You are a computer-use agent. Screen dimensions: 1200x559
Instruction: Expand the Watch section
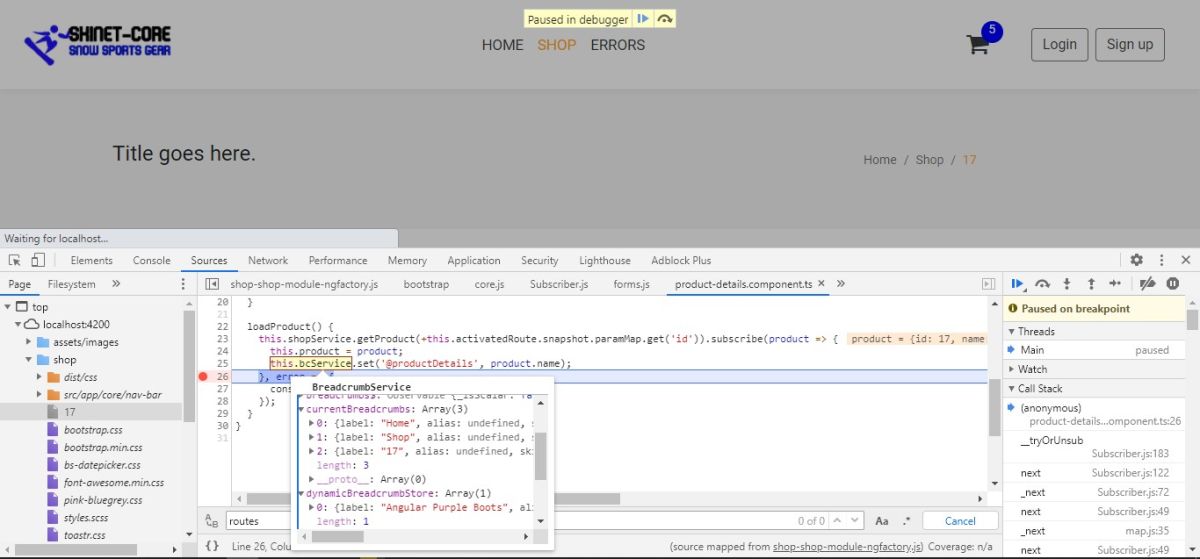pyautogui.click(x=1011, y=369)
